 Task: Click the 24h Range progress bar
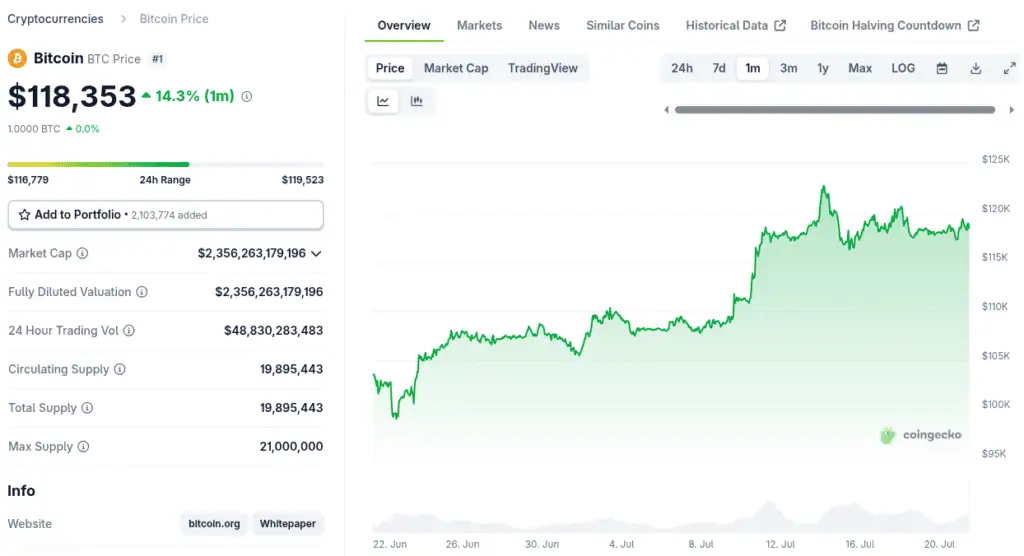[165, 164]
